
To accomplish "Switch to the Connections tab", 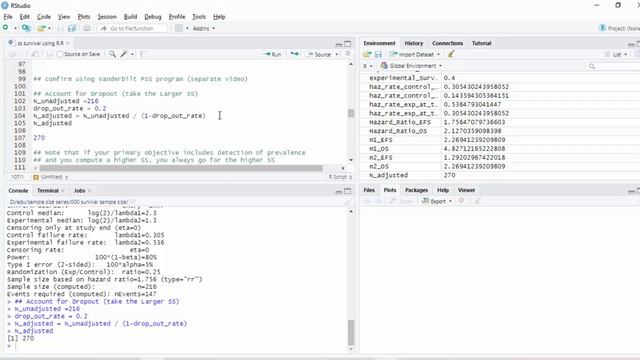I will pos(447,43).
